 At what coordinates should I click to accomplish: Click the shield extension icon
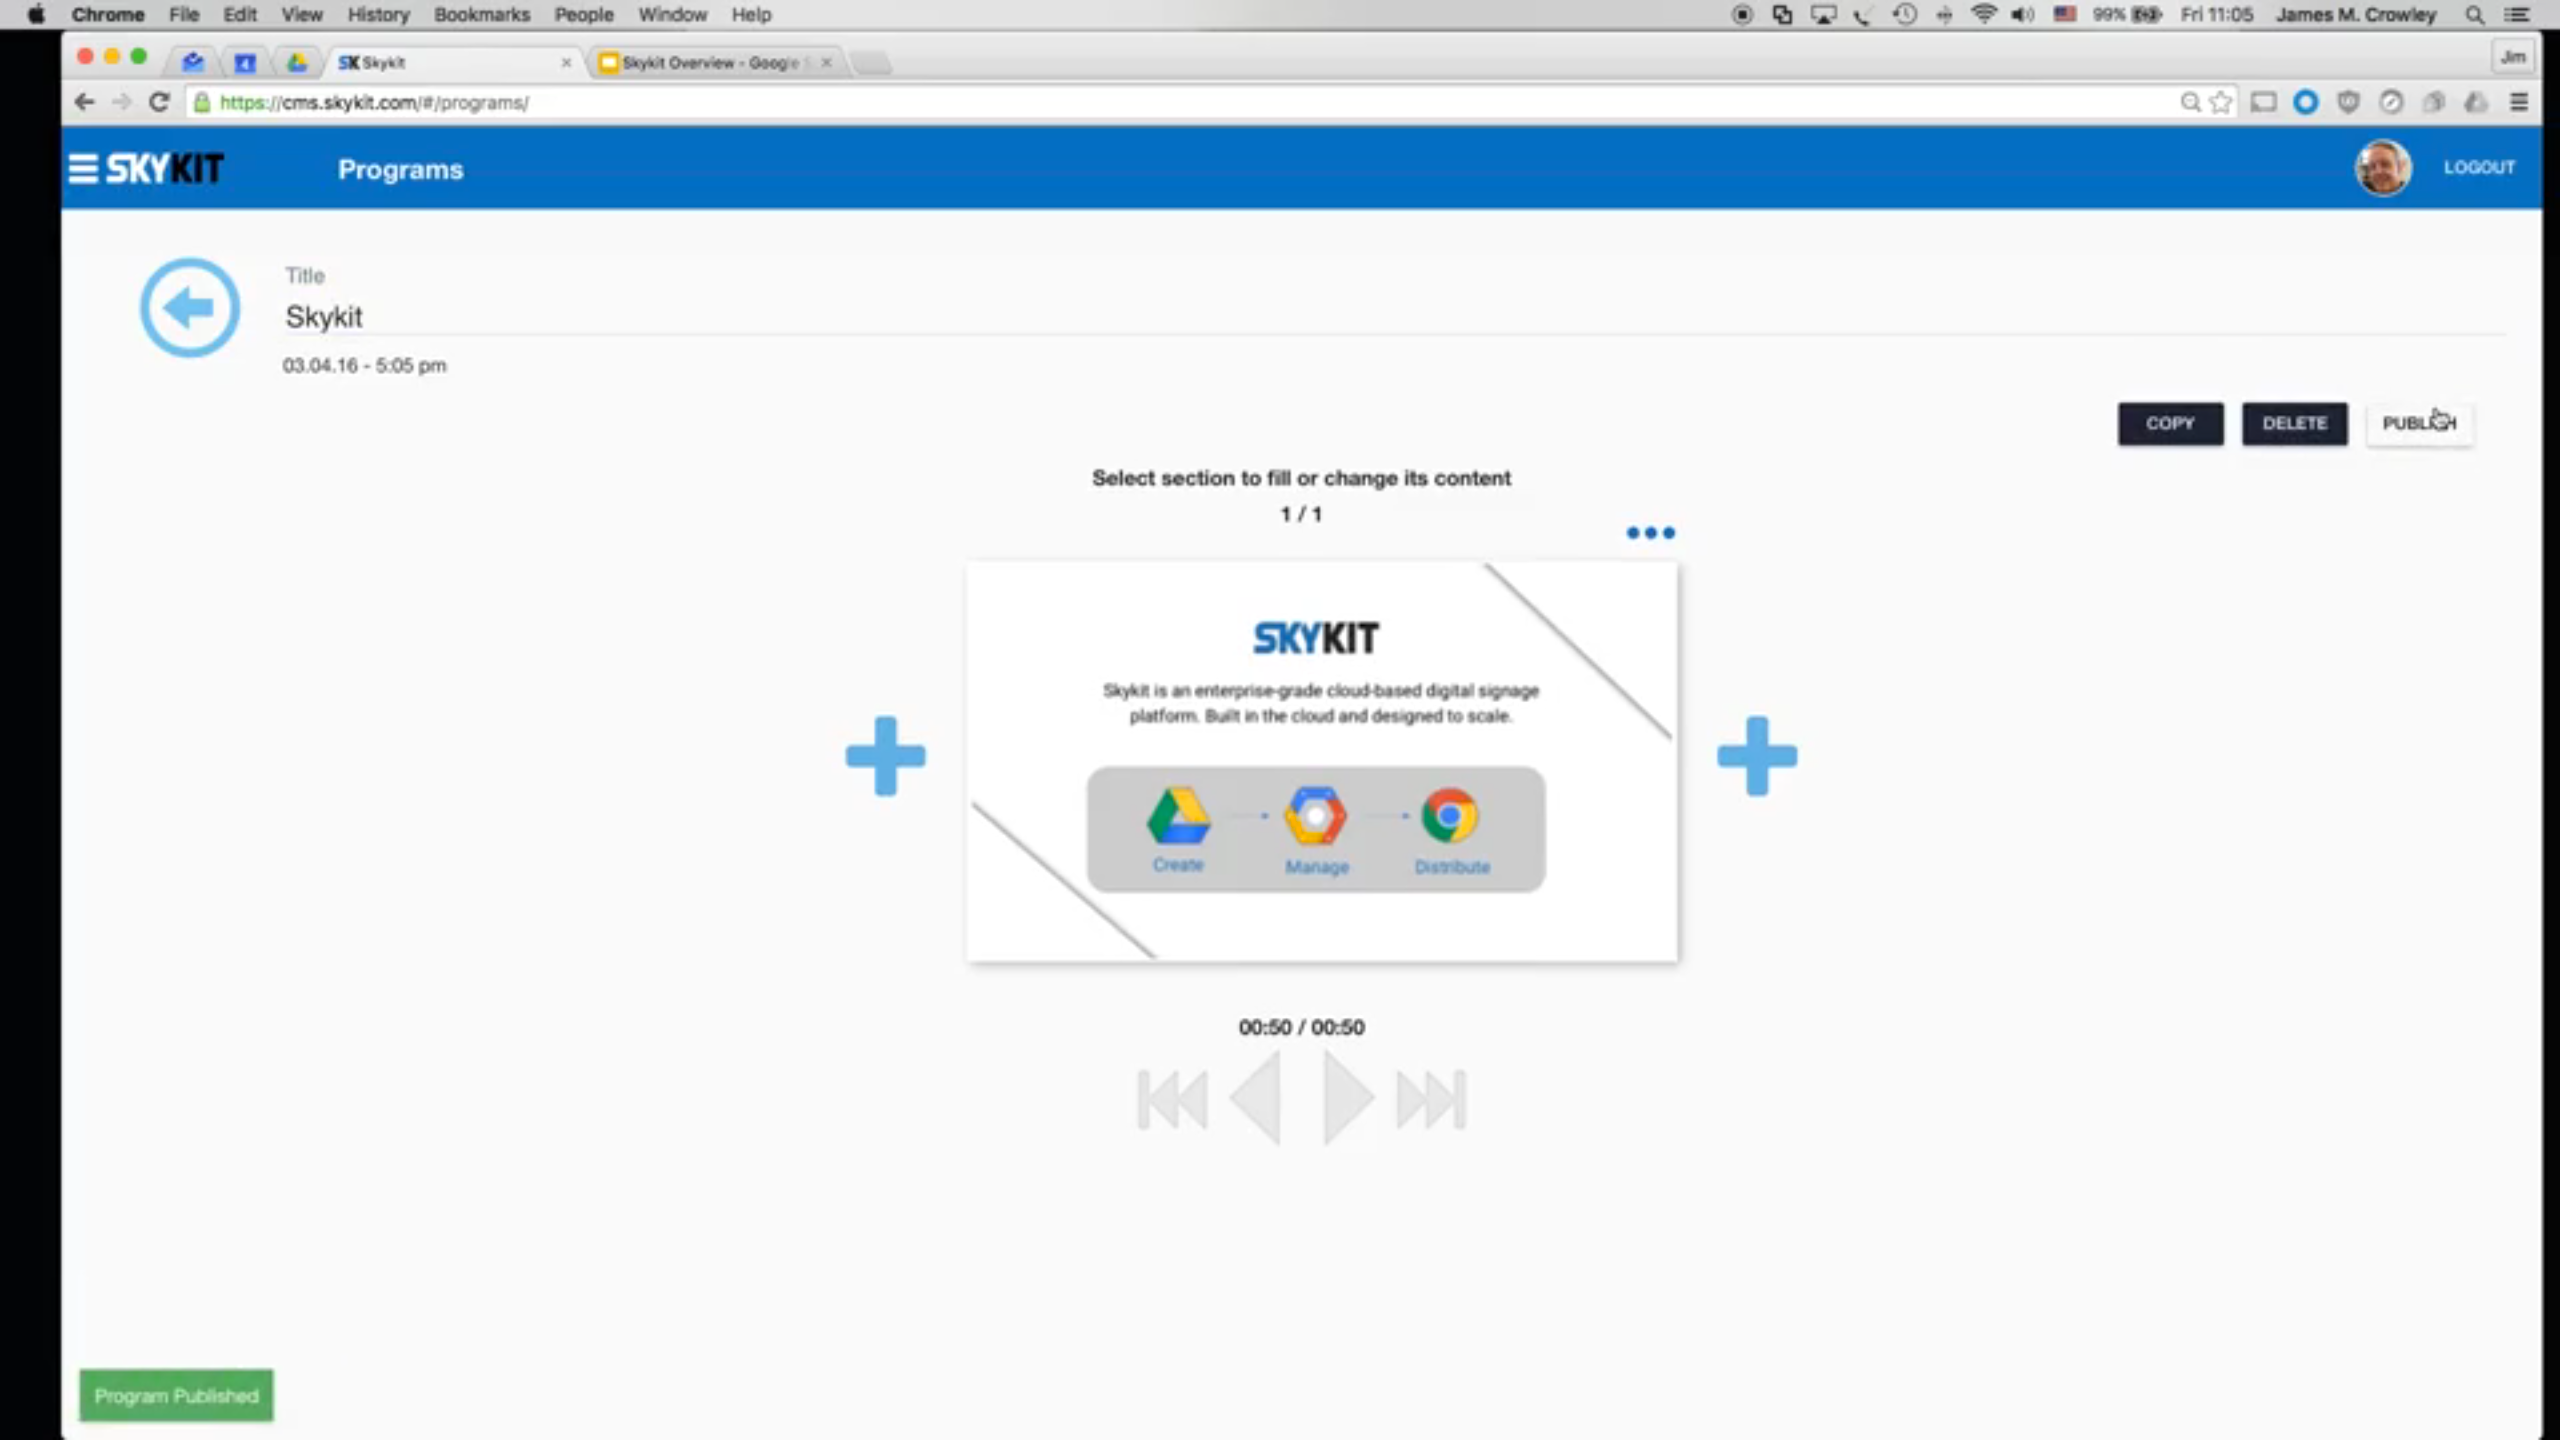tap(2348, 102)
